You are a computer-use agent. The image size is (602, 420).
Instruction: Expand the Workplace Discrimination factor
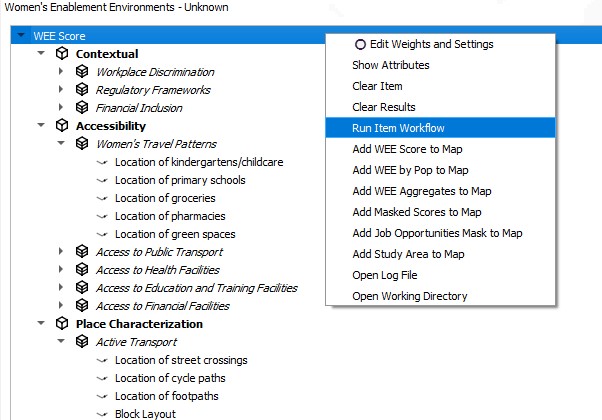tap(61, 71)
